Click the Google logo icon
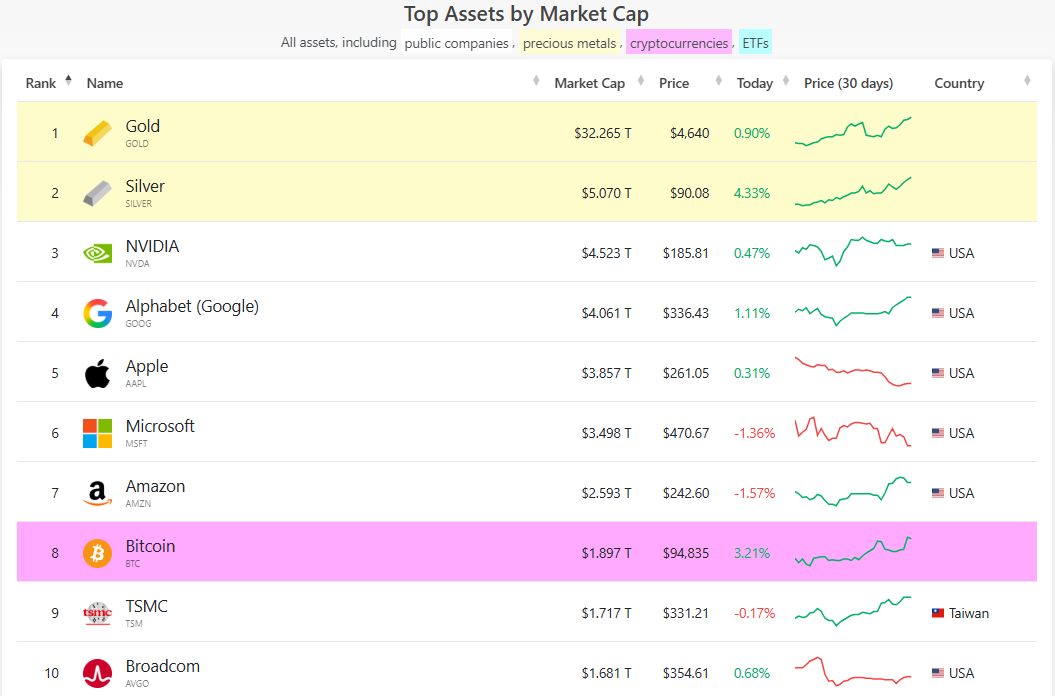 point(97,313)
